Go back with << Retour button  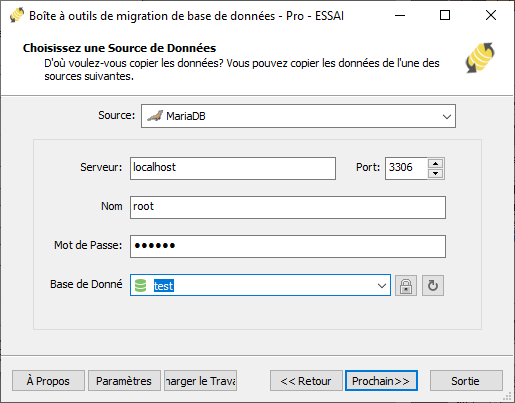306,381
